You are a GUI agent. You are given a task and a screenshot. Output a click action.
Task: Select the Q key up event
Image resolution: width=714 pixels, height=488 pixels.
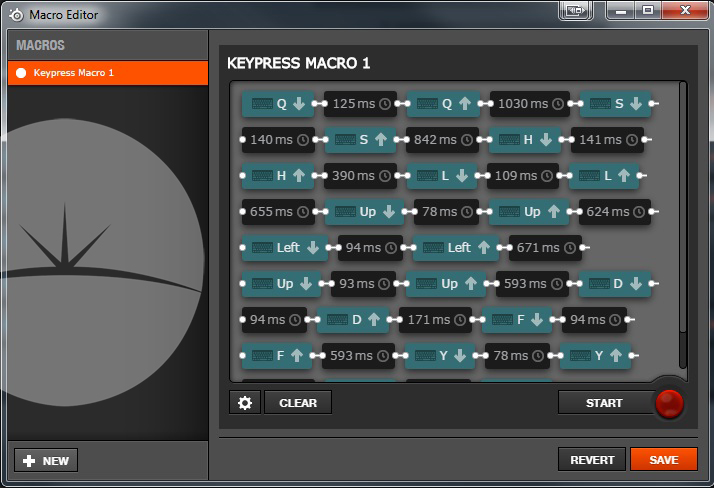(443, 104)
